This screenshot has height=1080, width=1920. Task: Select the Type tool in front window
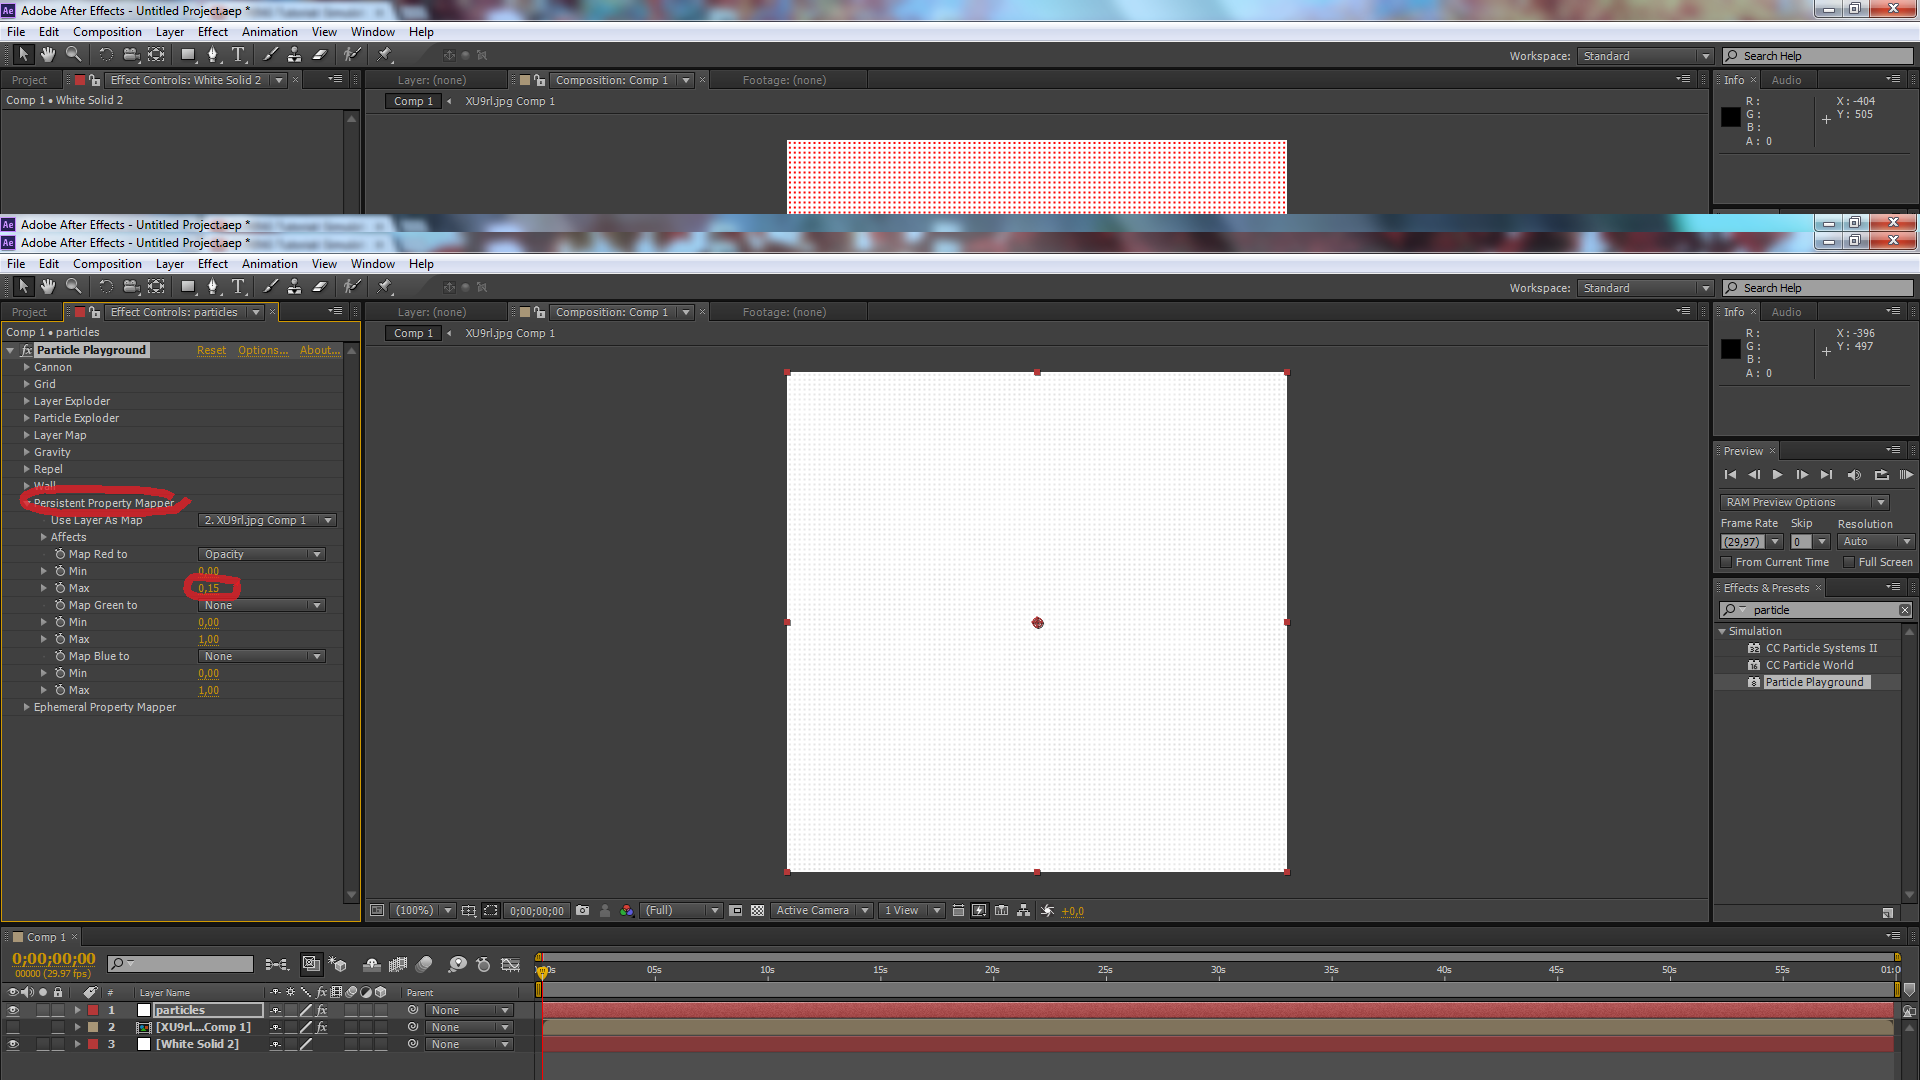238,287
